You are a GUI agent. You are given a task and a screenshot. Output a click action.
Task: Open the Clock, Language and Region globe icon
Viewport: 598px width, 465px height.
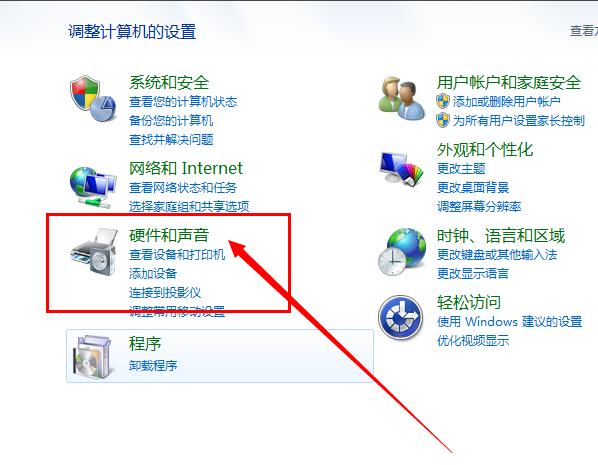pos(402,252)
